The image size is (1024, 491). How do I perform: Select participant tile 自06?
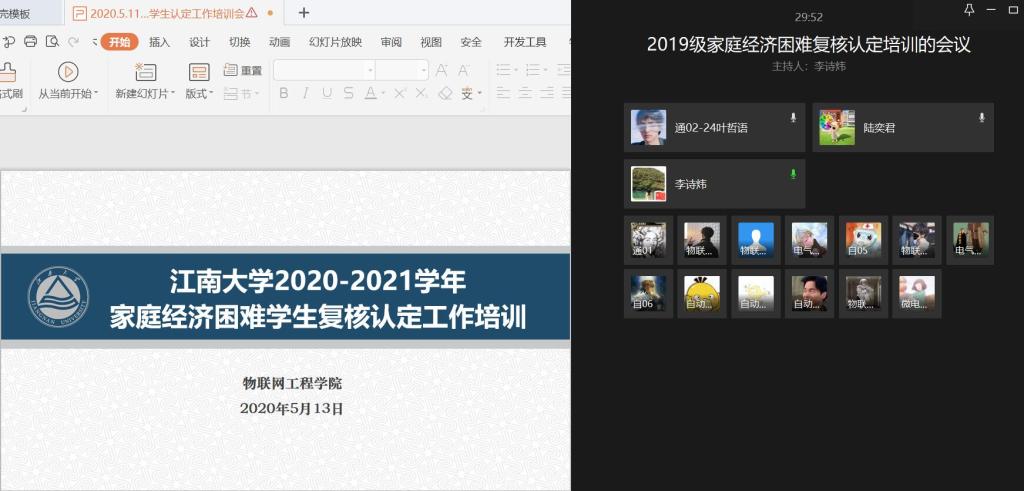[x=648, y=293]
